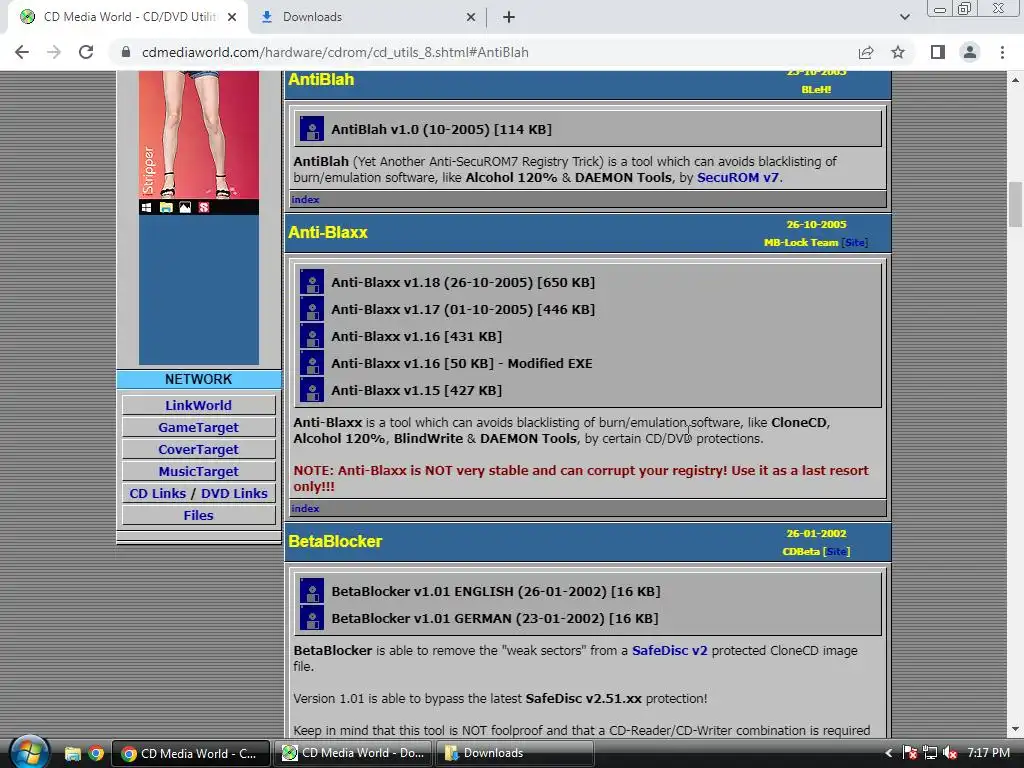Image resolution: width=1024 pixels, height=768 pixels.
Task: Click the scrollbar up arrow
Action: (x=1016, y=80)
